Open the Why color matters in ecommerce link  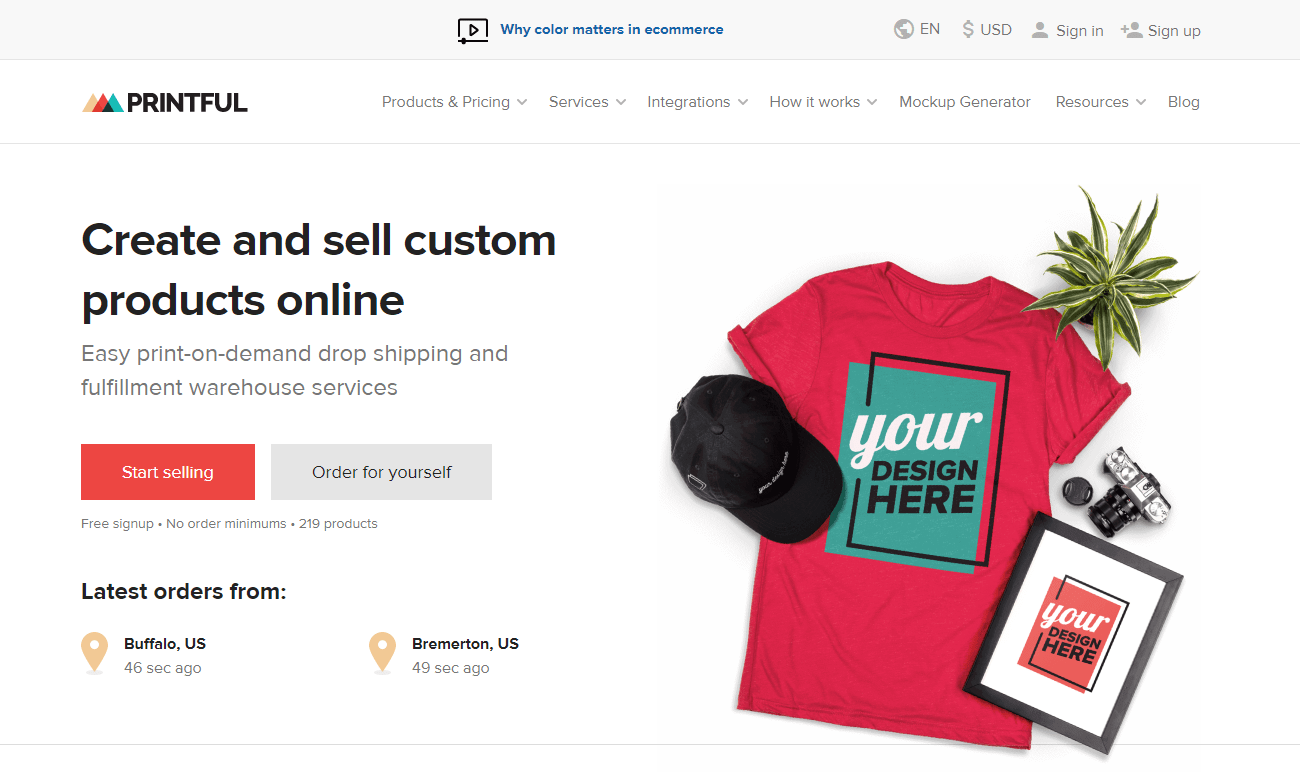click(612, 29)
